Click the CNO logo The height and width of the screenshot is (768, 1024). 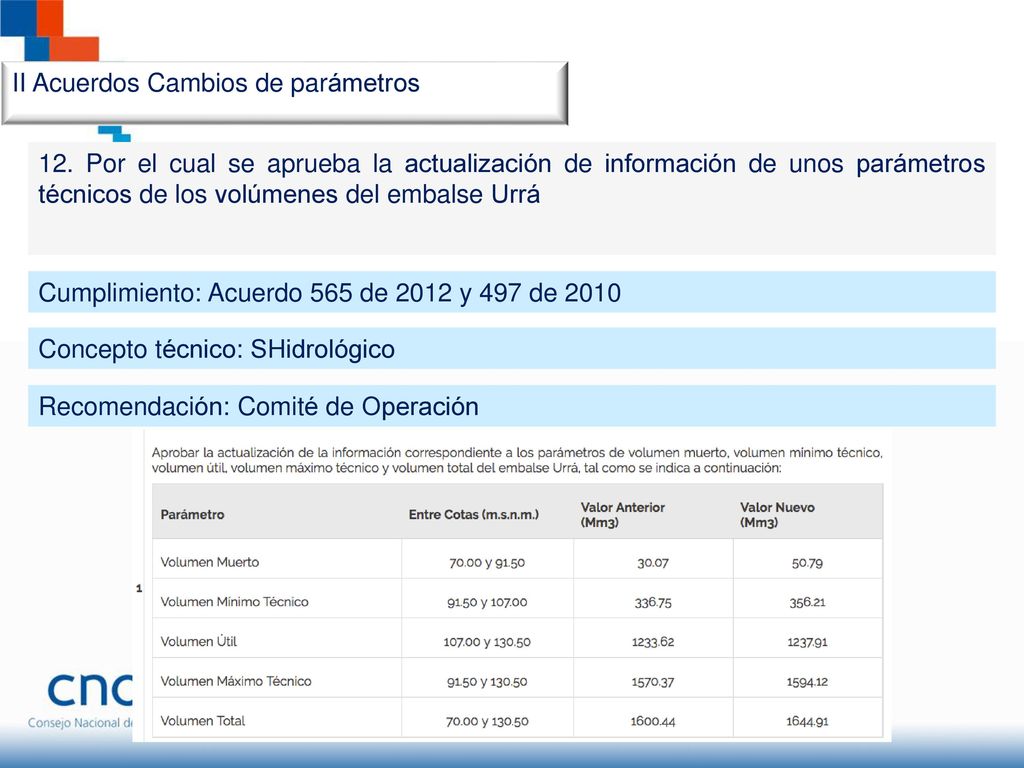[89, 688]
